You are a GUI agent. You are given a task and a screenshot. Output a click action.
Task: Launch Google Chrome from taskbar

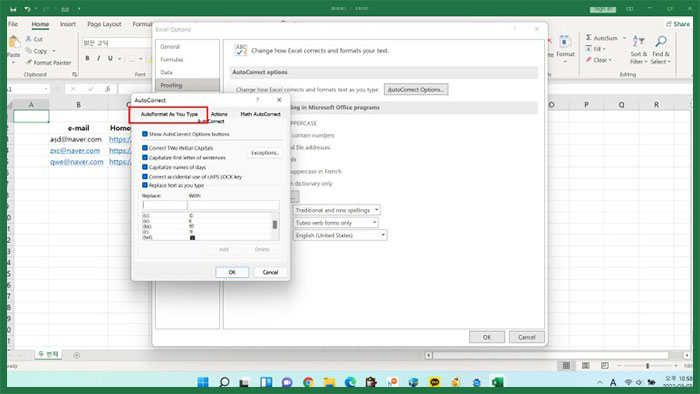coord(308,382)
